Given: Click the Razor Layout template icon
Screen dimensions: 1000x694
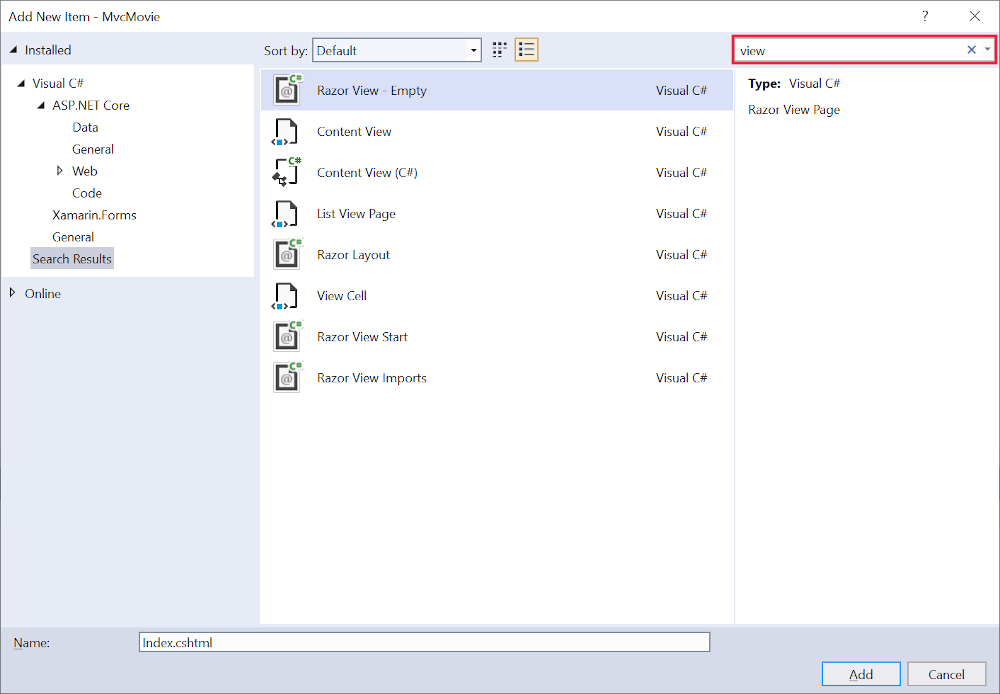Looking at the screenshot, I should (x=287, y=255).
